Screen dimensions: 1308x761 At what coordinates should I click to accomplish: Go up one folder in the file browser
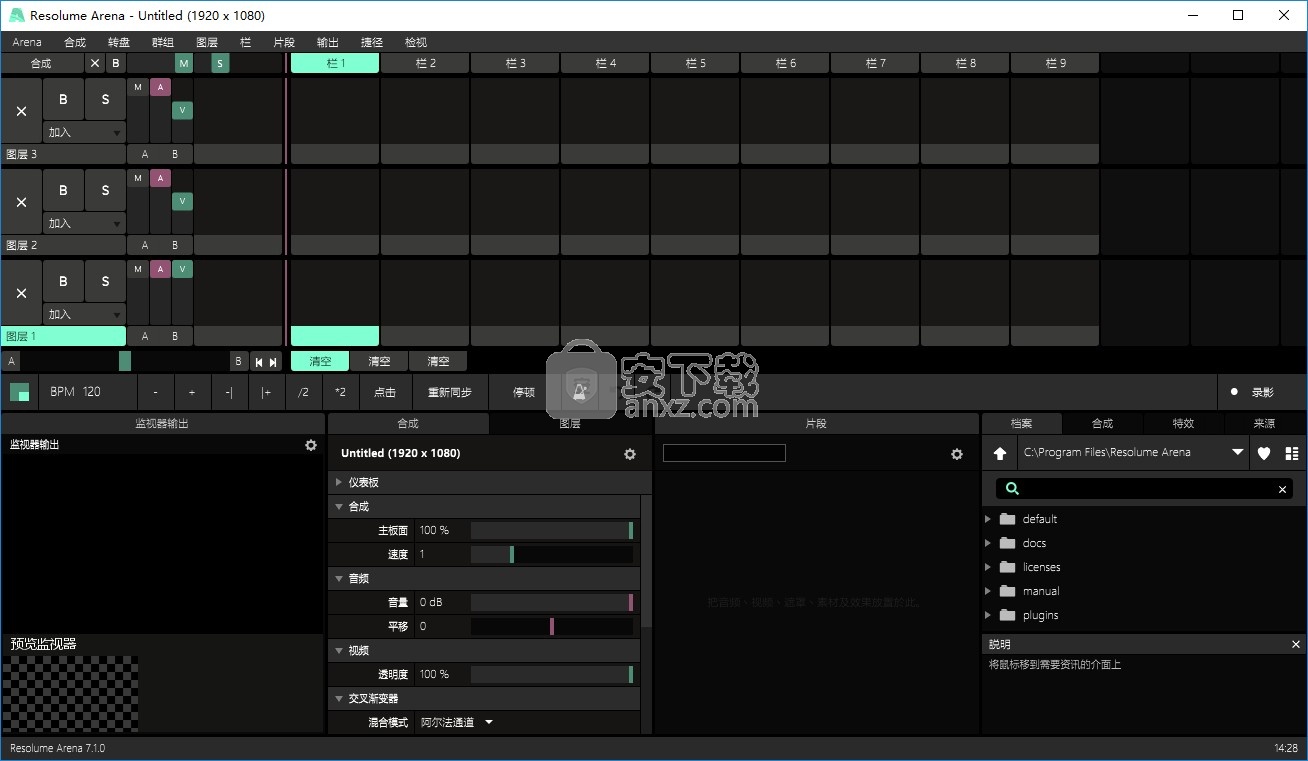coord(1000,453)
